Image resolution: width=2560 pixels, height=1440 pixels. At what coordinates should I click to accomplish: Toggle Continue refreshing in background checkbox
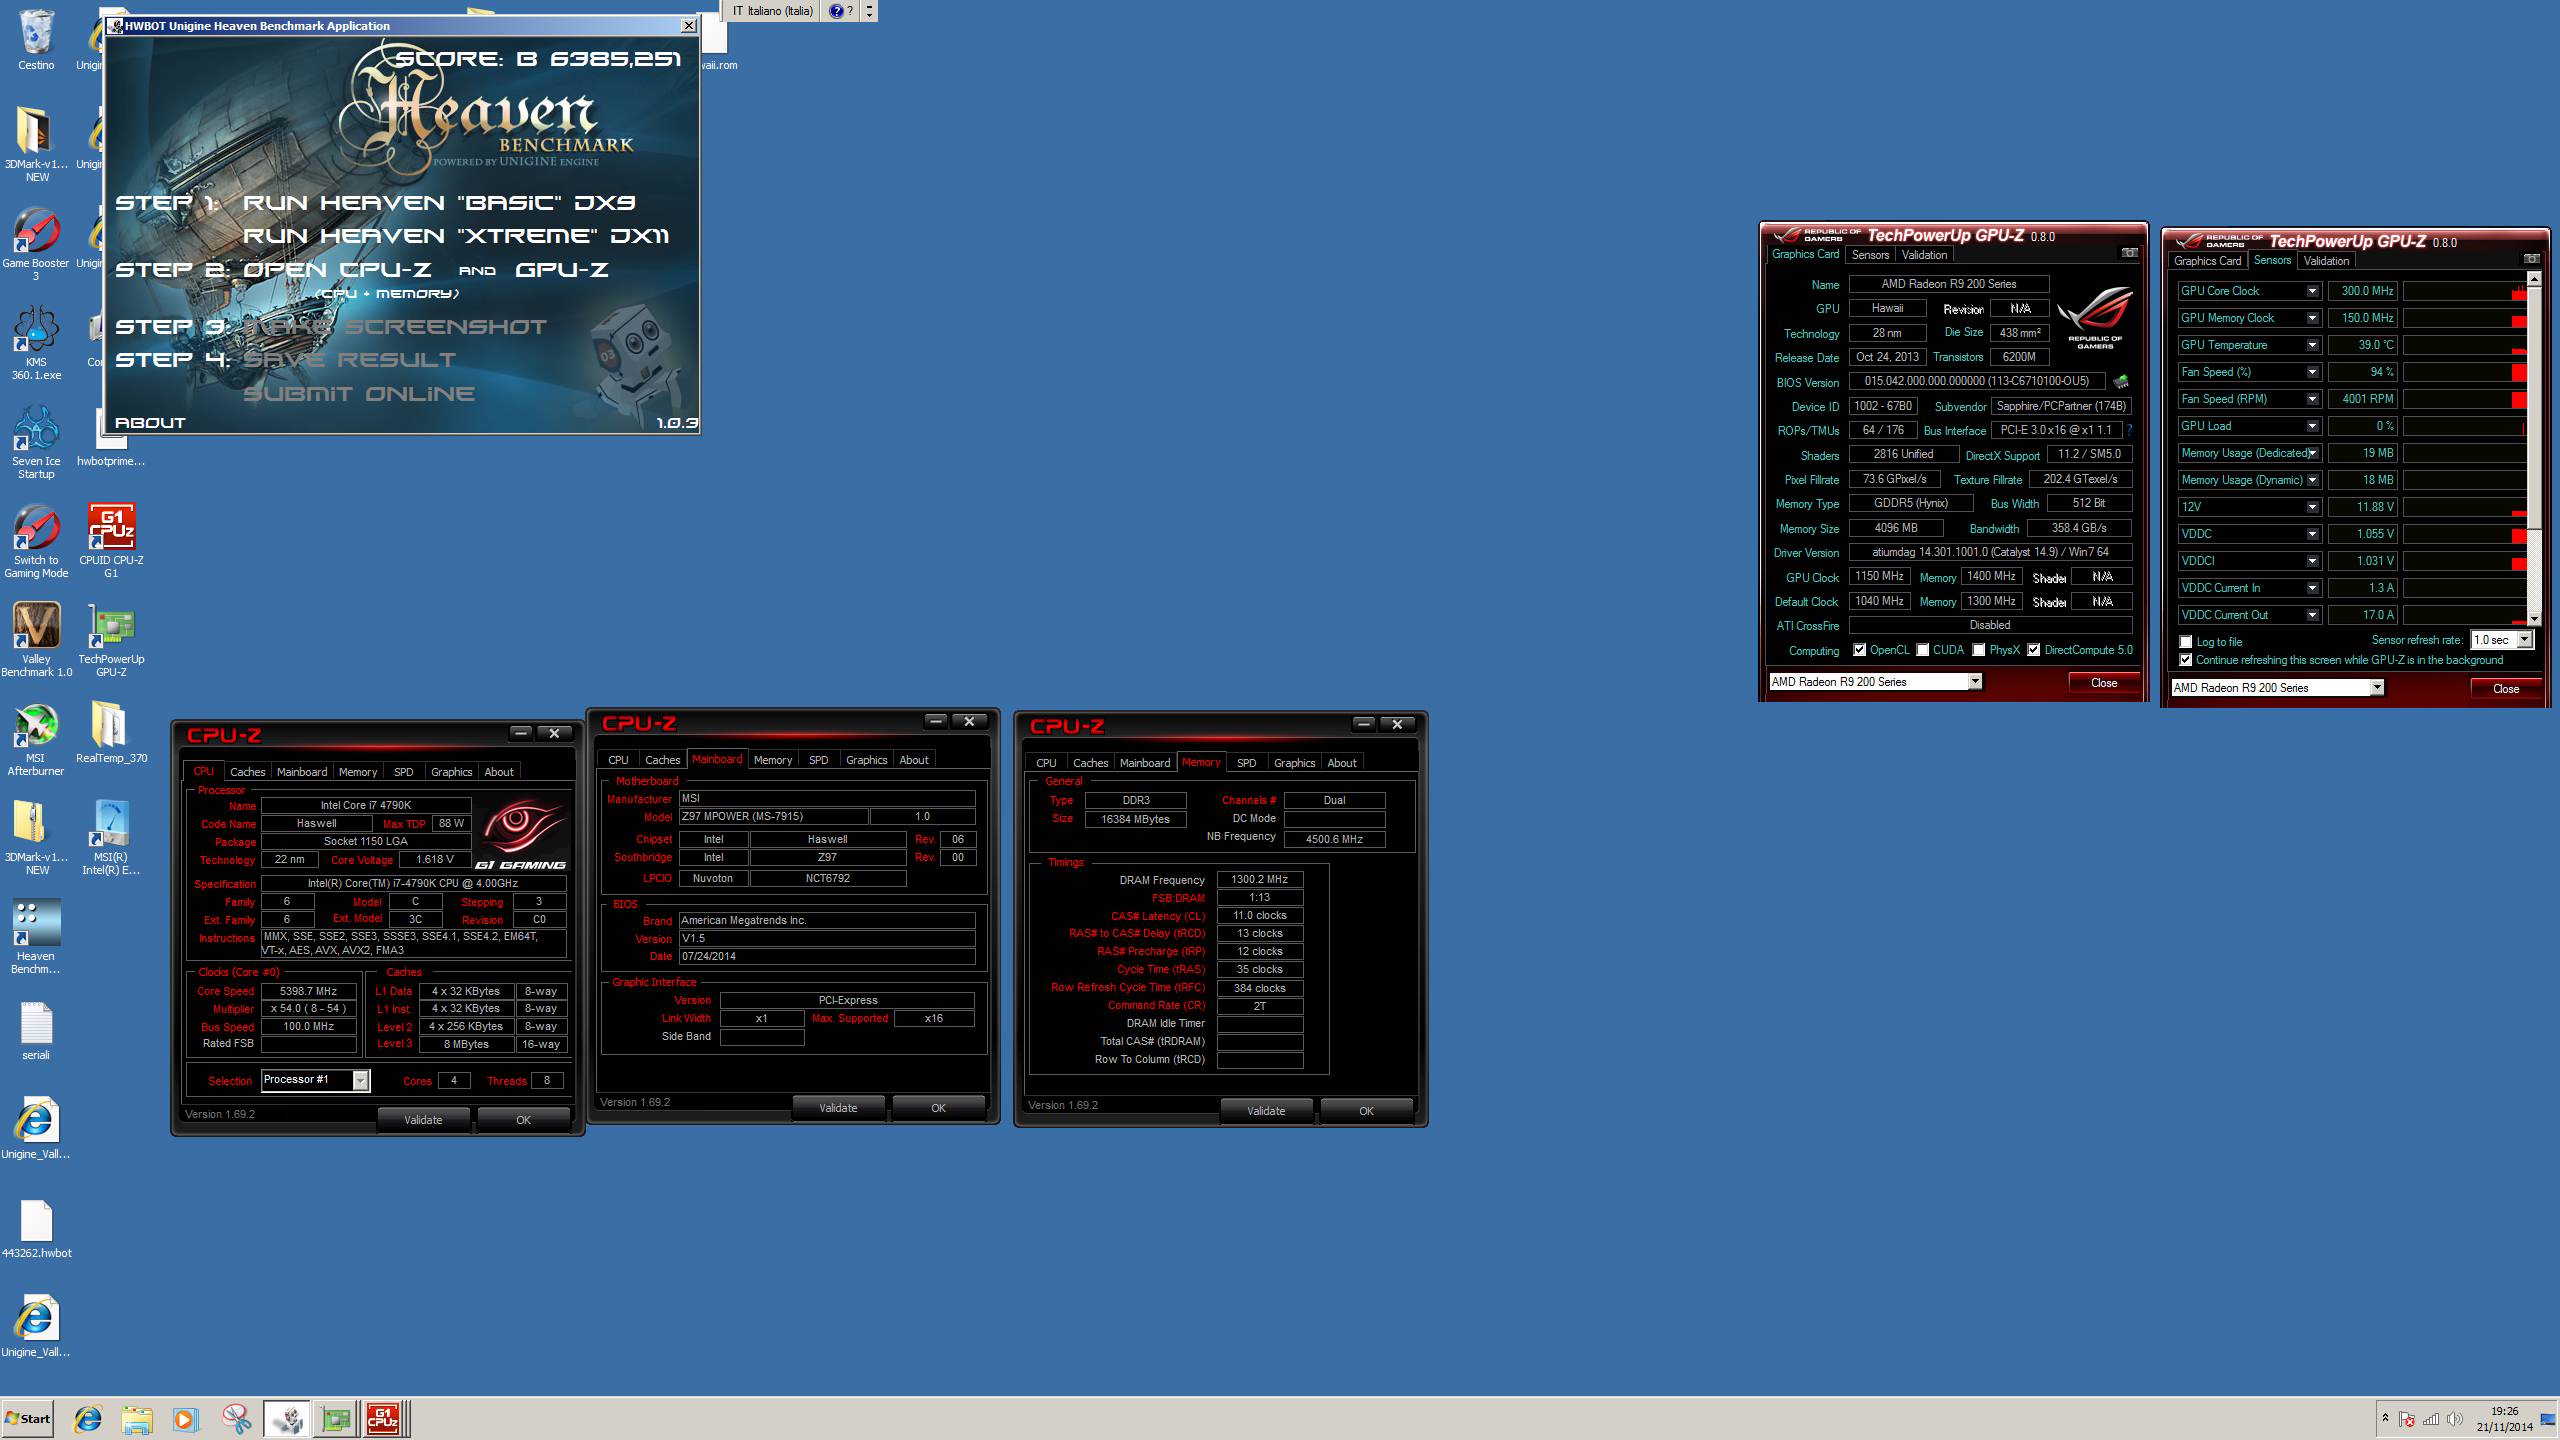click(x=2186, y=660)
